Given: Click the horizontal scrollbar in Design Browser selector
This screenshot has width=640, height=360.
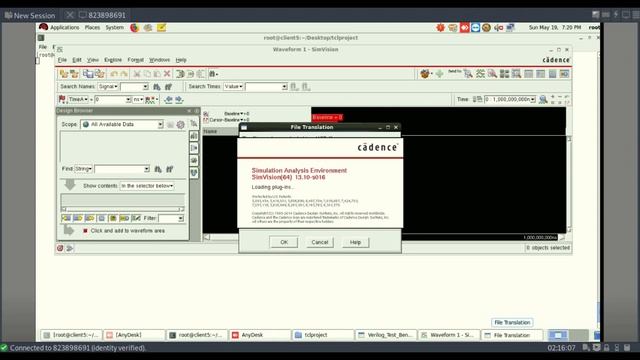Looking at the screenshot, I should 122,209.
